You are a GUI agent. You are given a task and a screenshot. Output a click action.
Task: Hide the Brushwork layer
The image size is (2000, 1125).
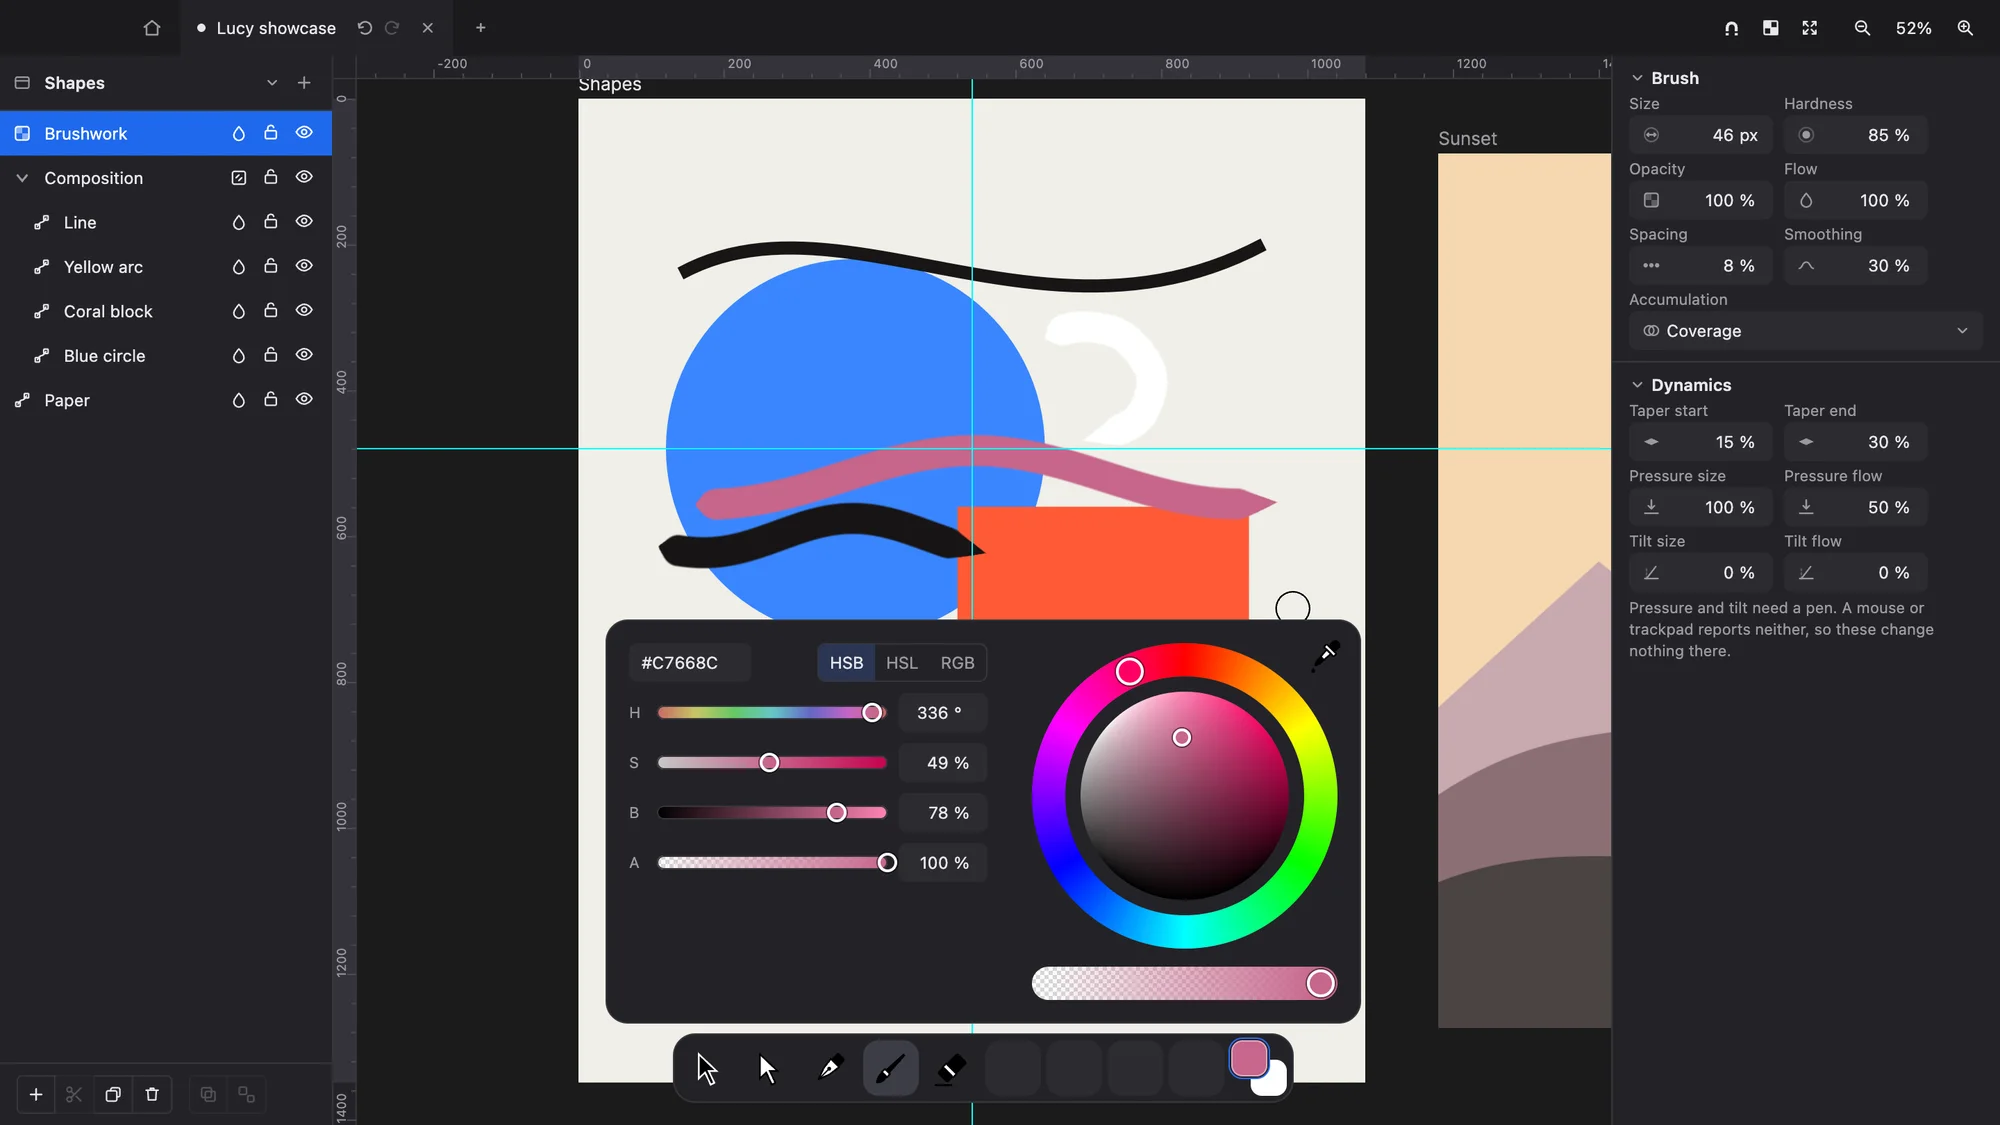coord(304,133)
